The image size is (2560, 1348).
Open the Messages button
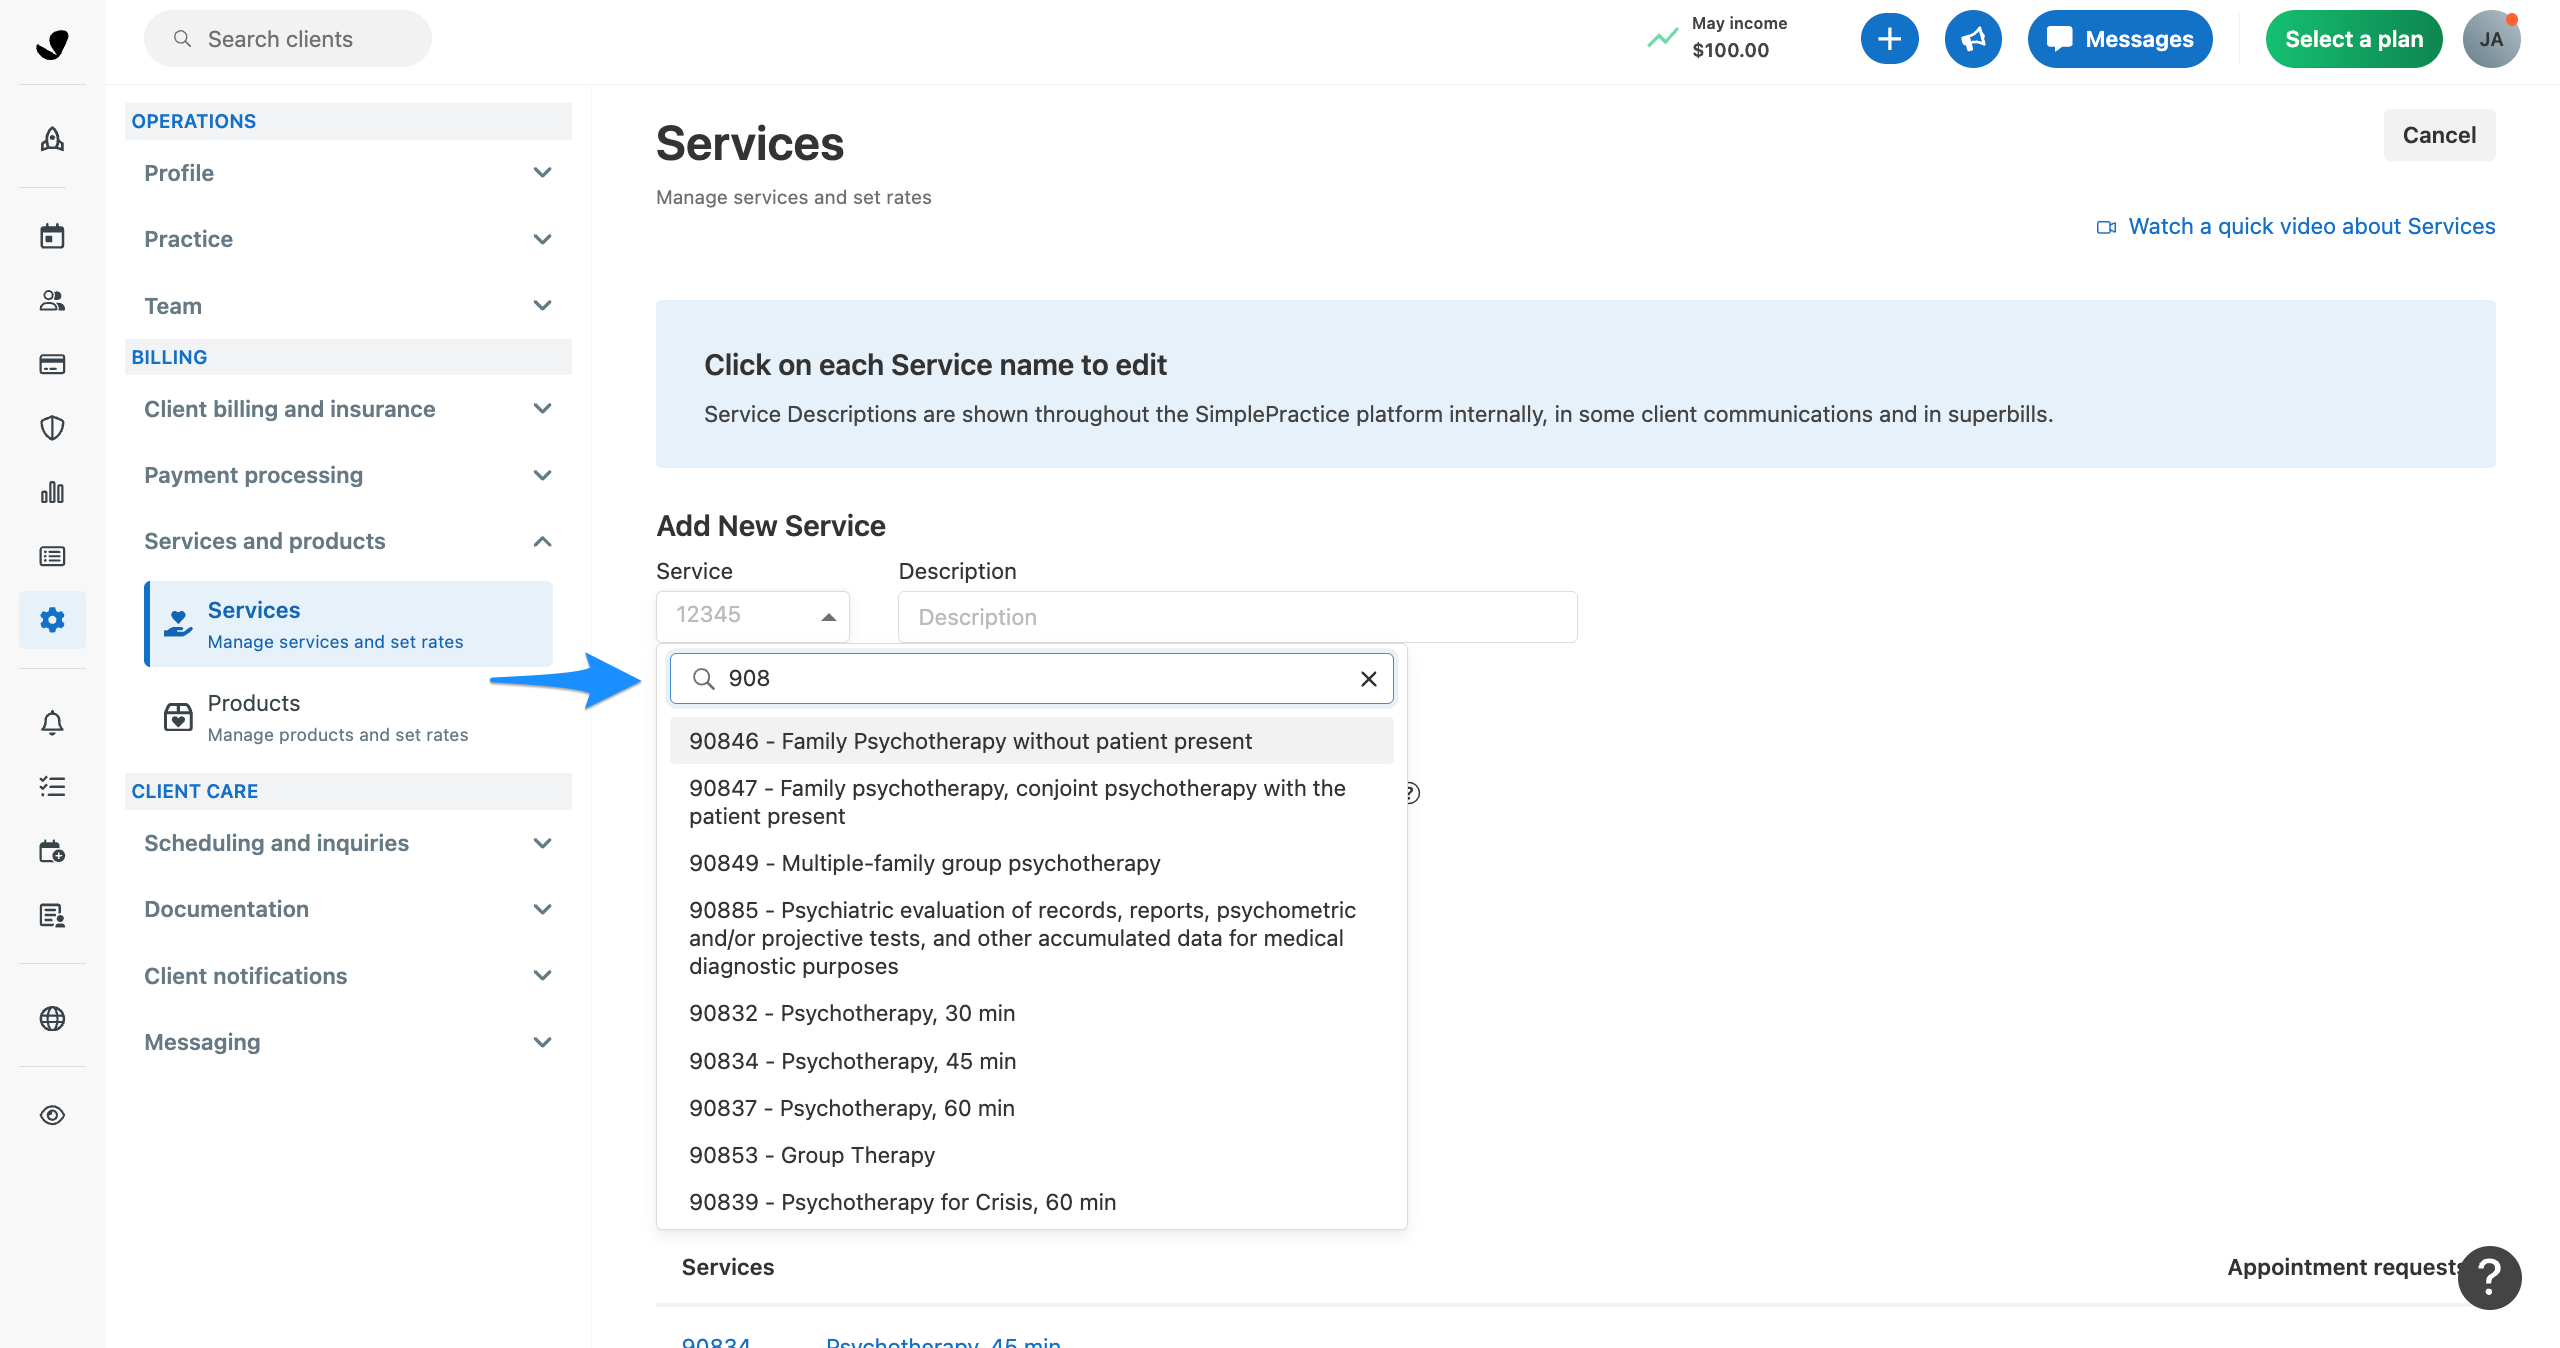[2120, 39]
